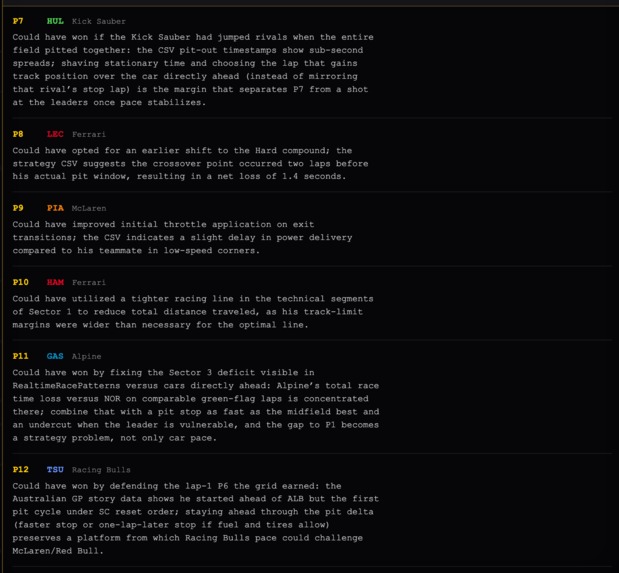
Task: Click the P10 position label
Action: click(x=21, y=282)
